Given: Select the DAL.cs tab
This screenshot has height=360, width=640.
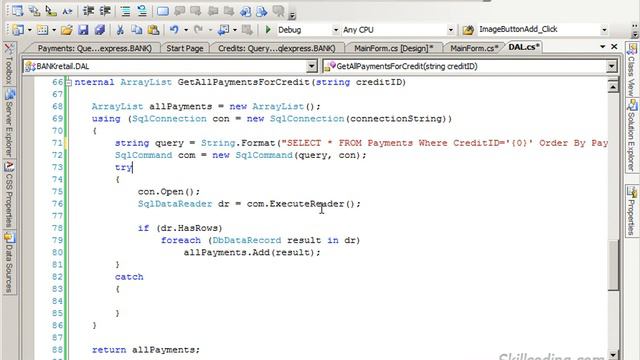Looking at the screenshot, I should [x=524, y=47].
